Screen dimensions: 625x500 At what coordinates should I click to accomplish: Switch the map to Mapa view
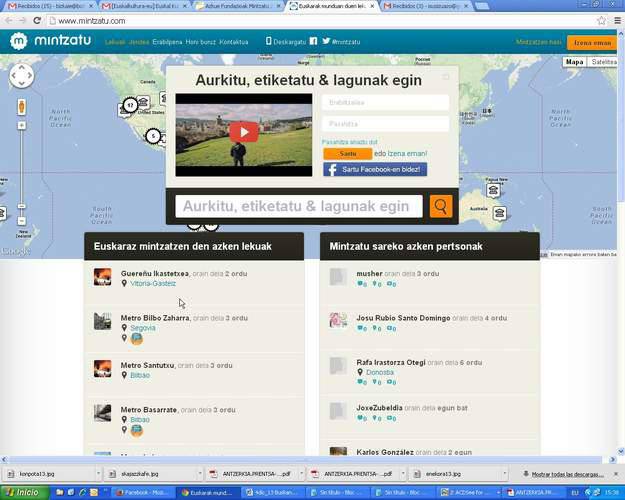(574, 62)
